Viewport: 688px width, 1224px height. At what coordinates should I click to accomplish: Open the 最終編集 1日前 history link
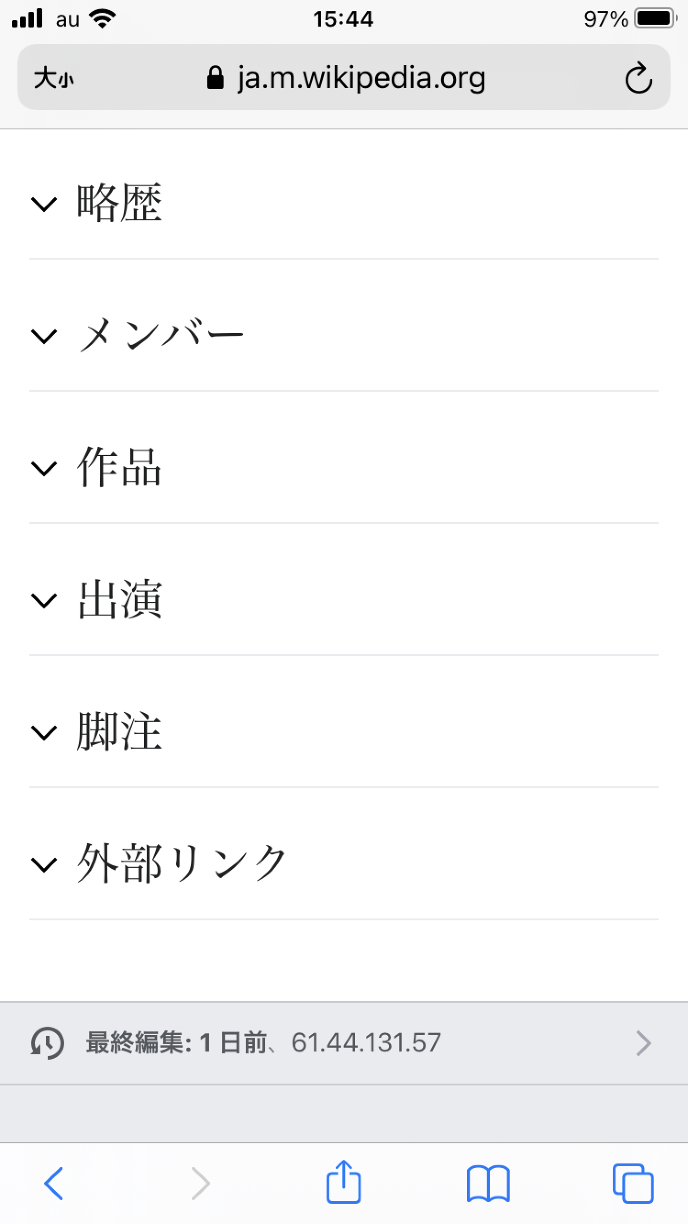(x=176, y=1043)
